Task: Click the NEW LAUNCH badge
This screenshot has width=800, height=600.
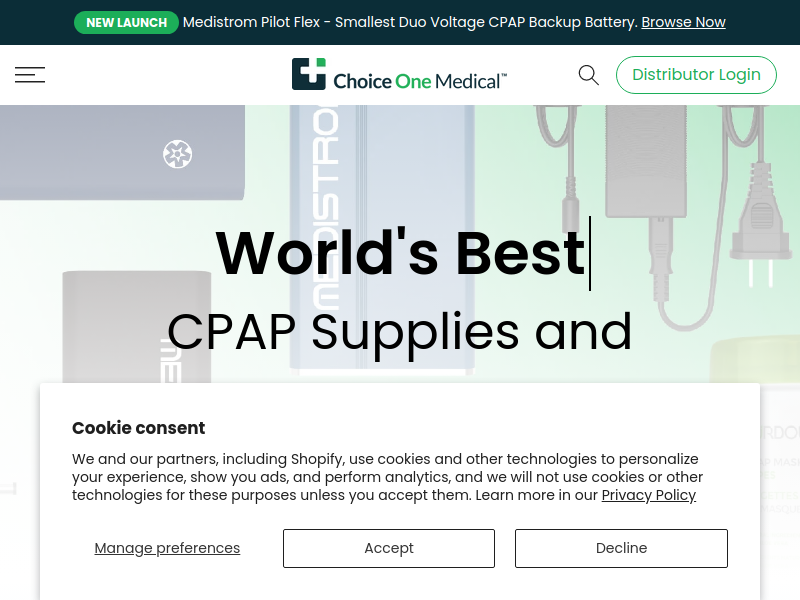Action: [x=126, y=22]
